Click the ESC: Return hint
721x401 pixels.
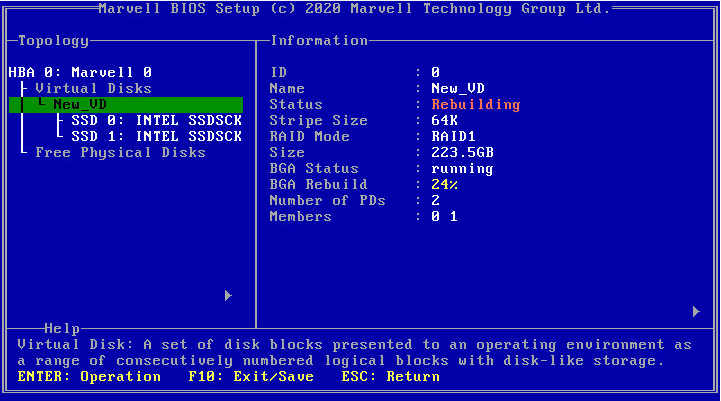point(388,376)
